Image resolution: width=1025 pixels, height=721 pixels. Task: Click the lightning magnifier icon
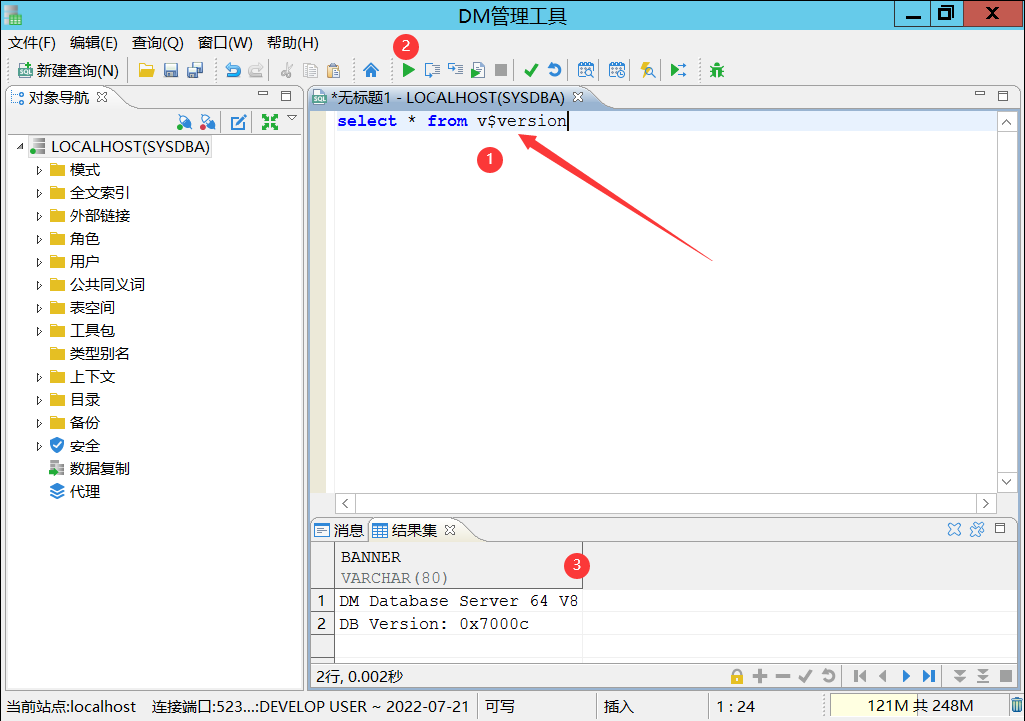coord(647,70)
